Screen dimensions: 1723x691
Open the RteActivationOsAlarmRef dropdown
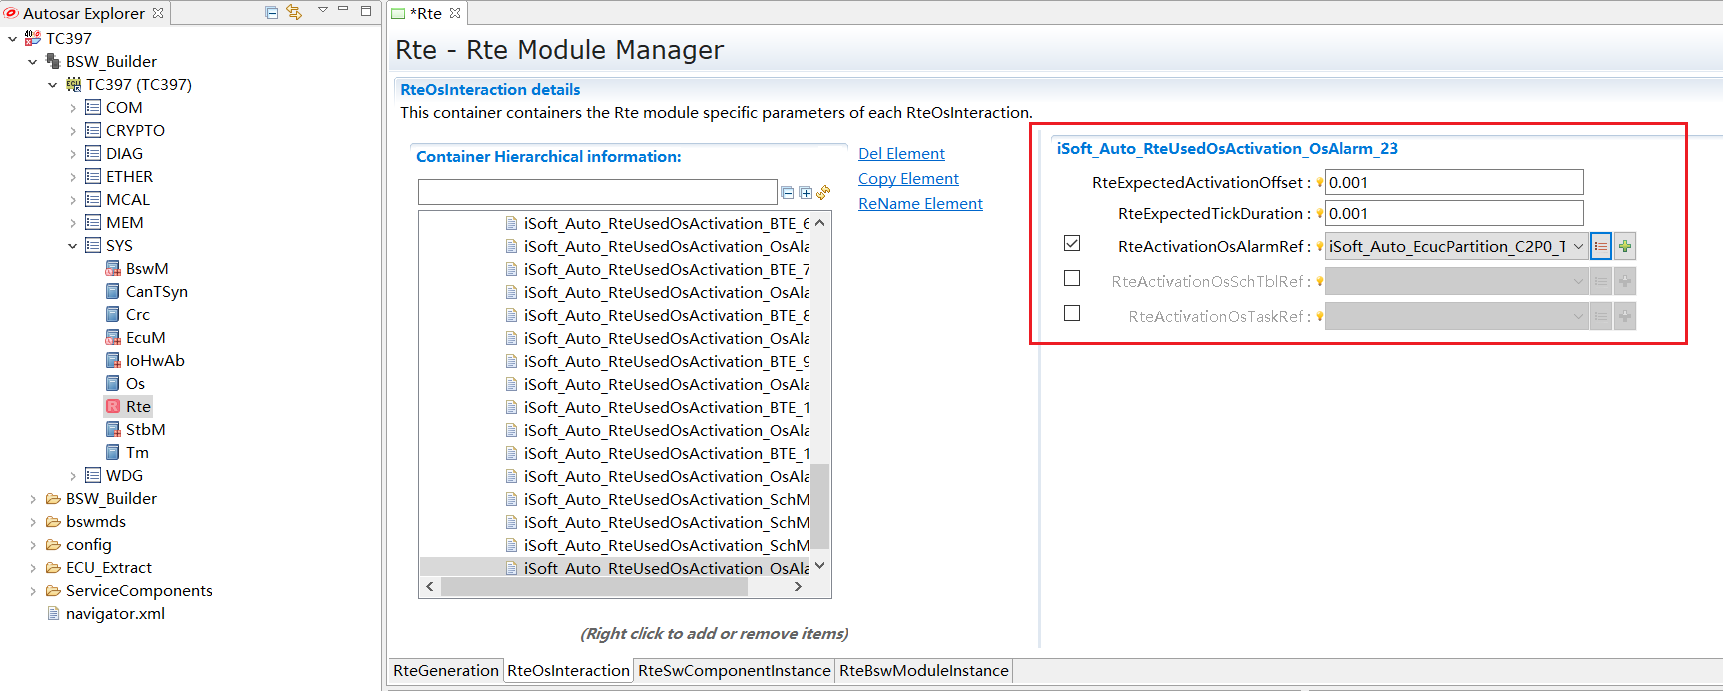pos(1578,247)
